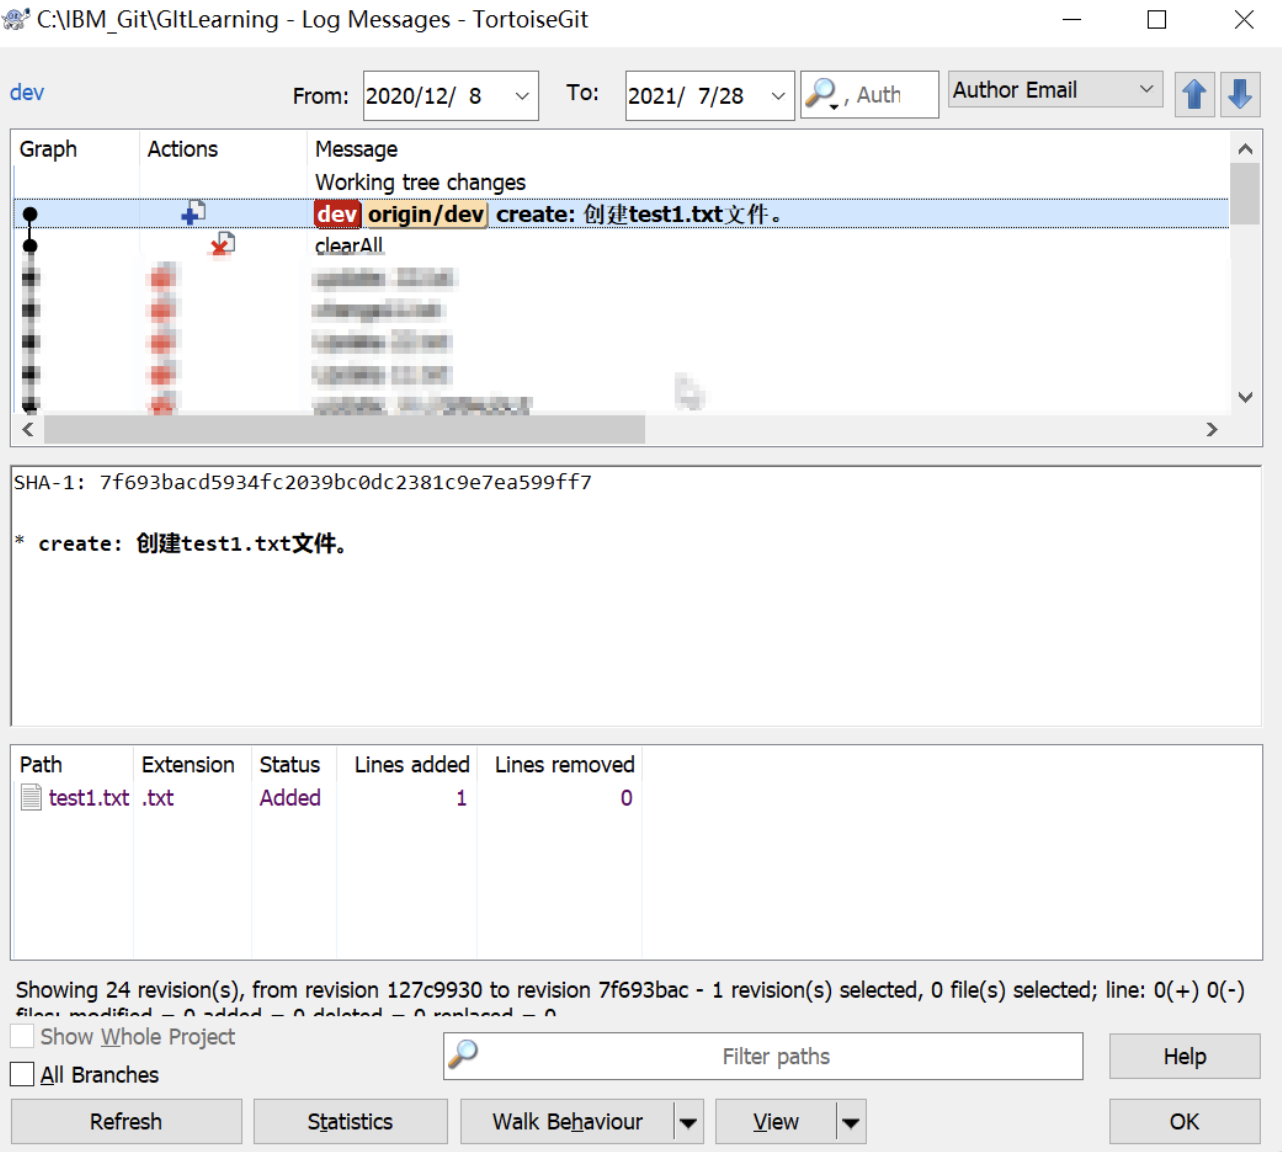Click the magnifier icon in Filter paths
This screenshot has width=1282, height=1152.
point(463,1055)
